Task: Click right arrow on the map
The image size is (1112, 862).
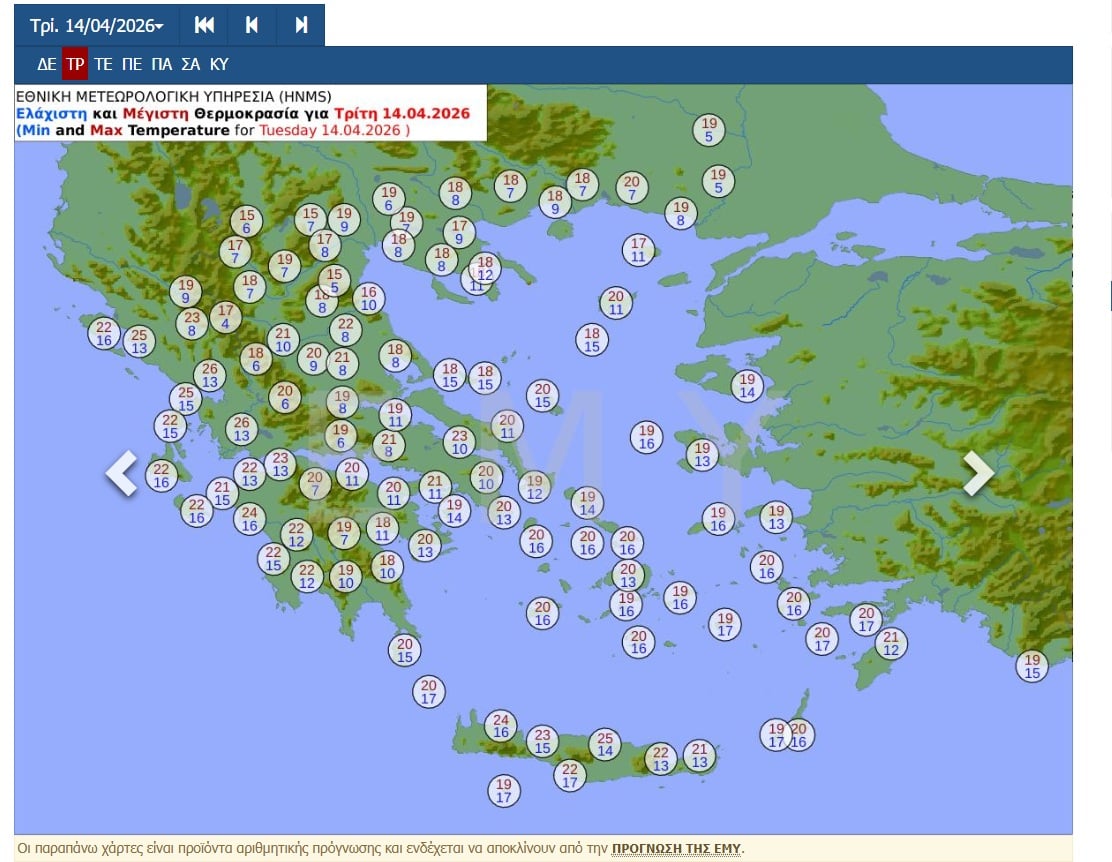Action: click(977, 473)
